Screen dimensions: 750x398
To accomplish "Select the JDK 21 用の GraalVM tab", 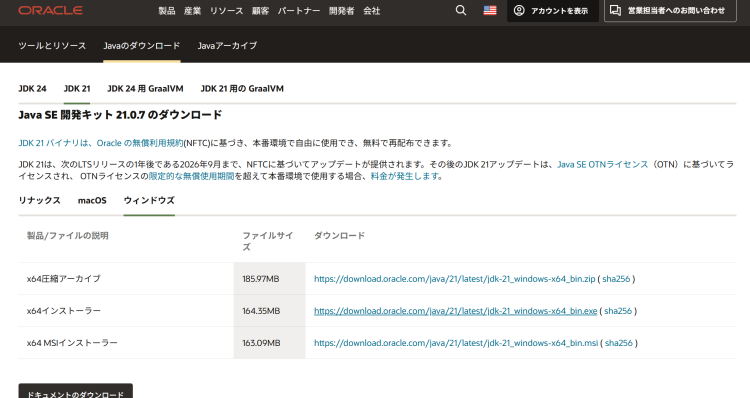I will point(242,88).
